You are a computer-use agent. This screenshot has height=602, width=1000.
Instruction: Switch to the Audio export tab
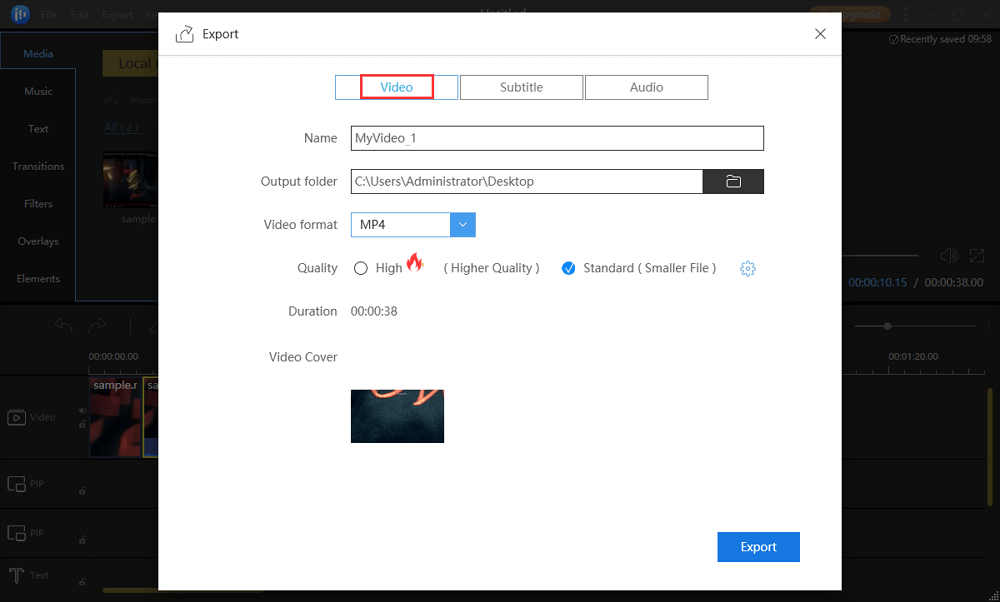(x=646, y=87)
